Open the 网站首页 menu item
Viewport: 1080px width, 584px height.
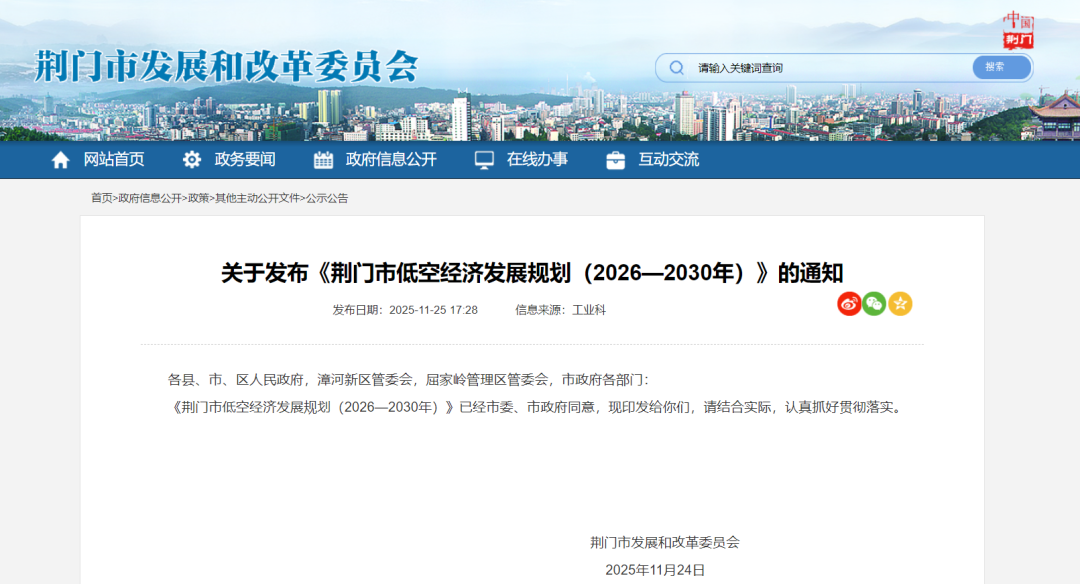pos(113,159)
